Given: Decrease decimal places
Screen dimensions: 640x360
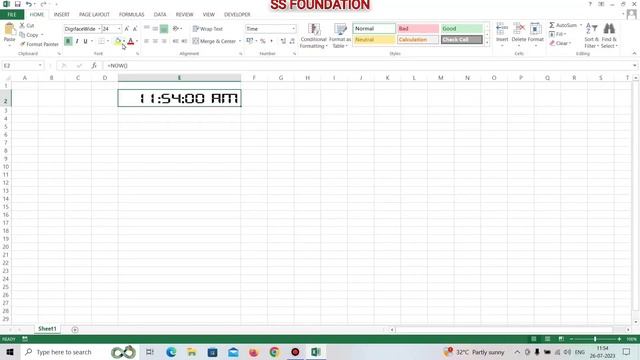Looking at the screenshot, I should pyautogui.click(x=292, y=41).
